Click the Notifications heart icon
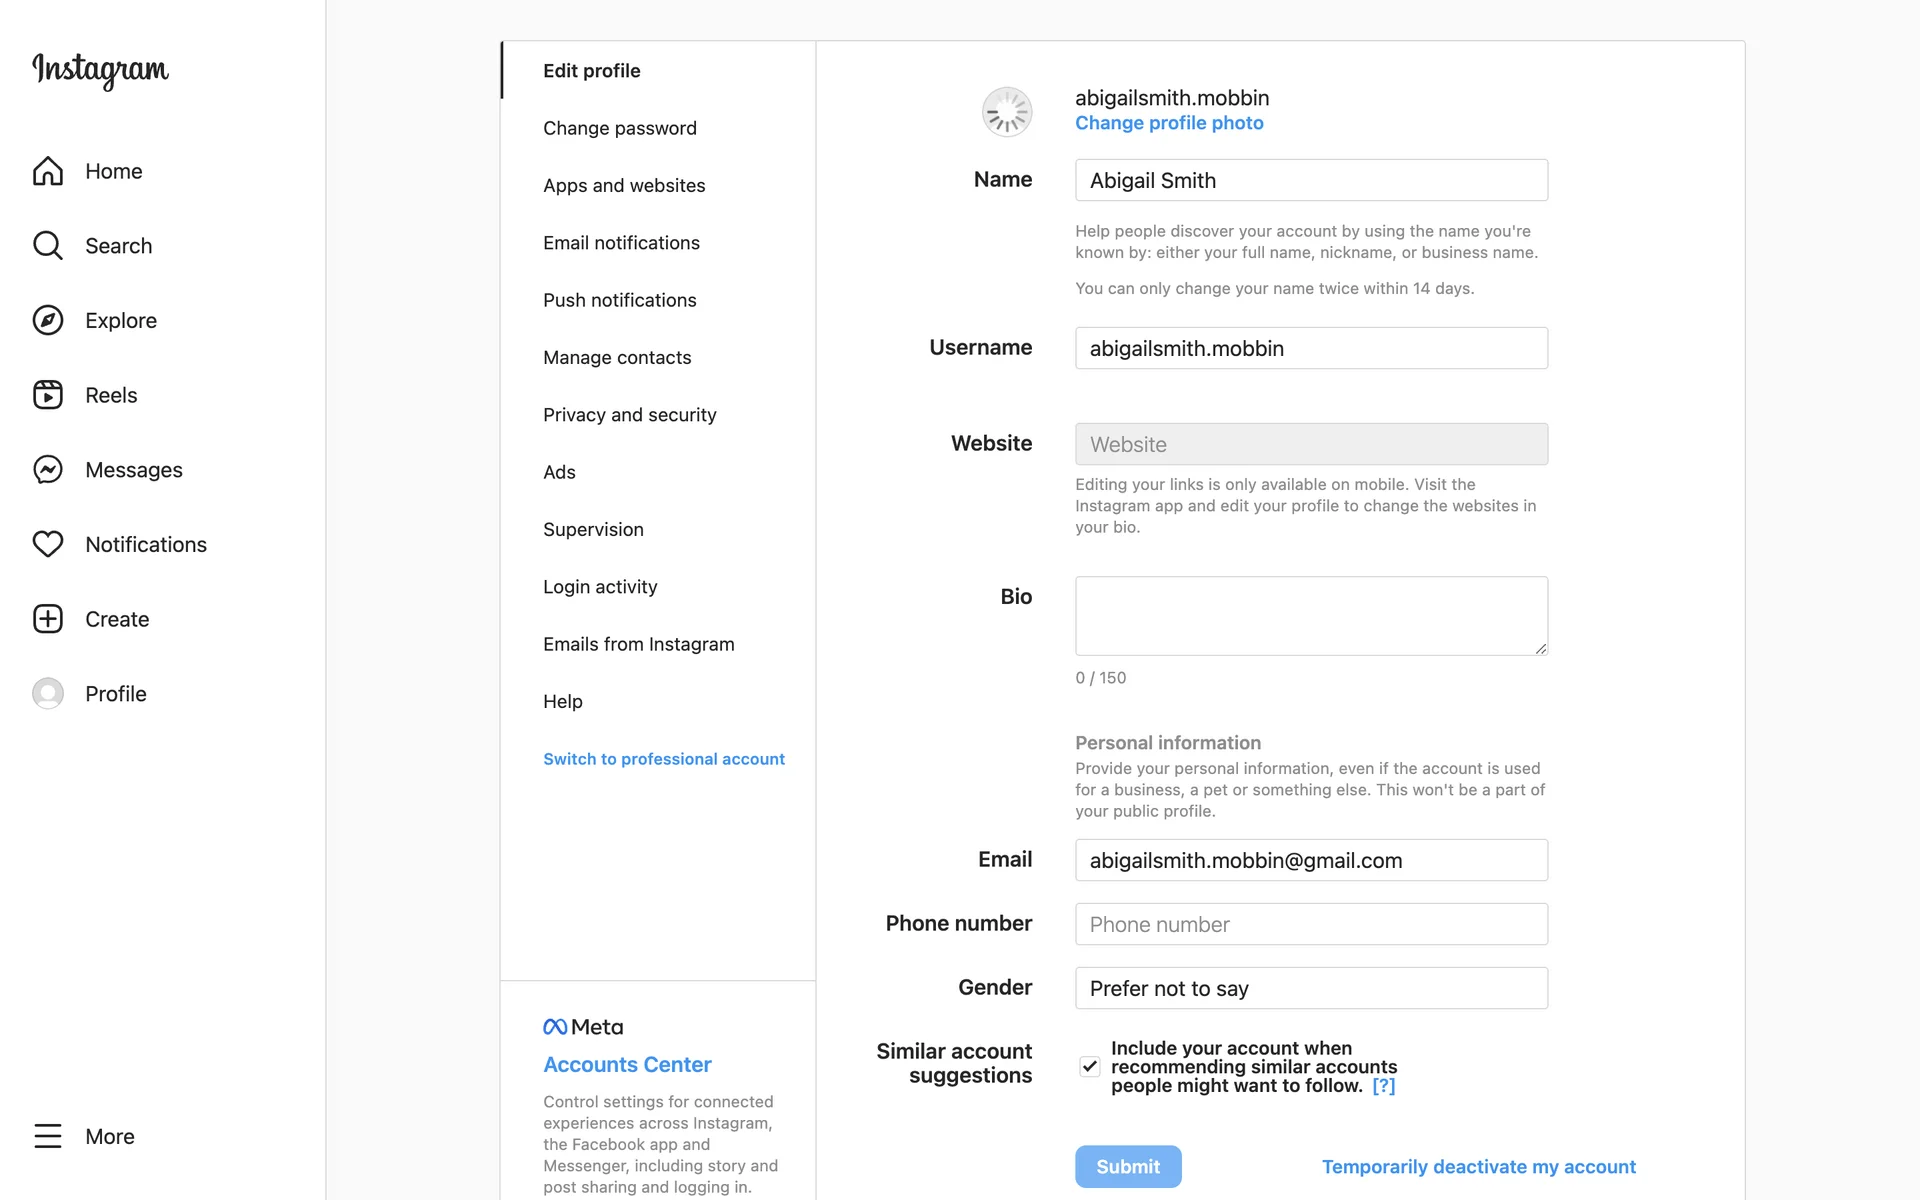 (48, 544)
